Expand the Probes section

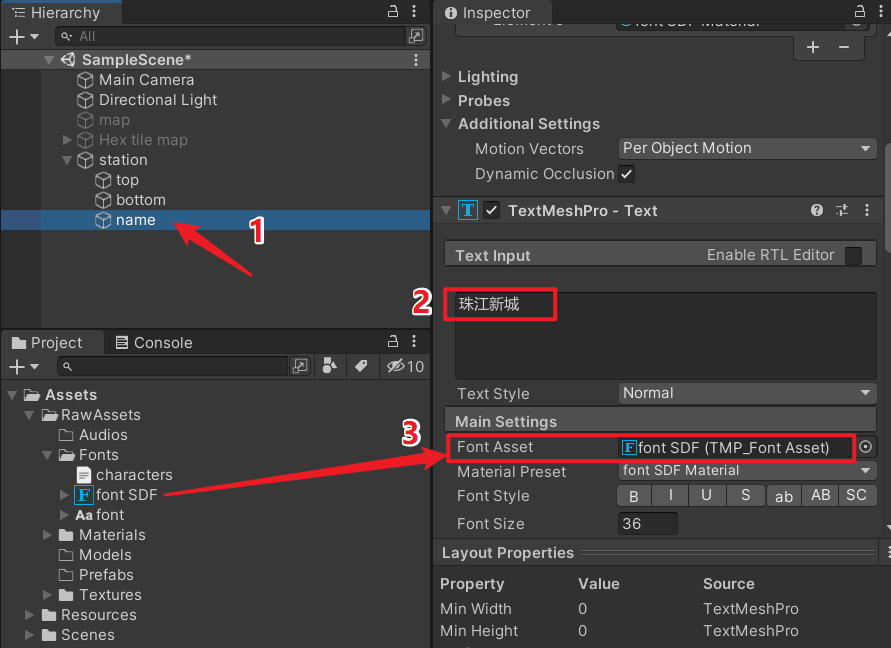[447, 100]
